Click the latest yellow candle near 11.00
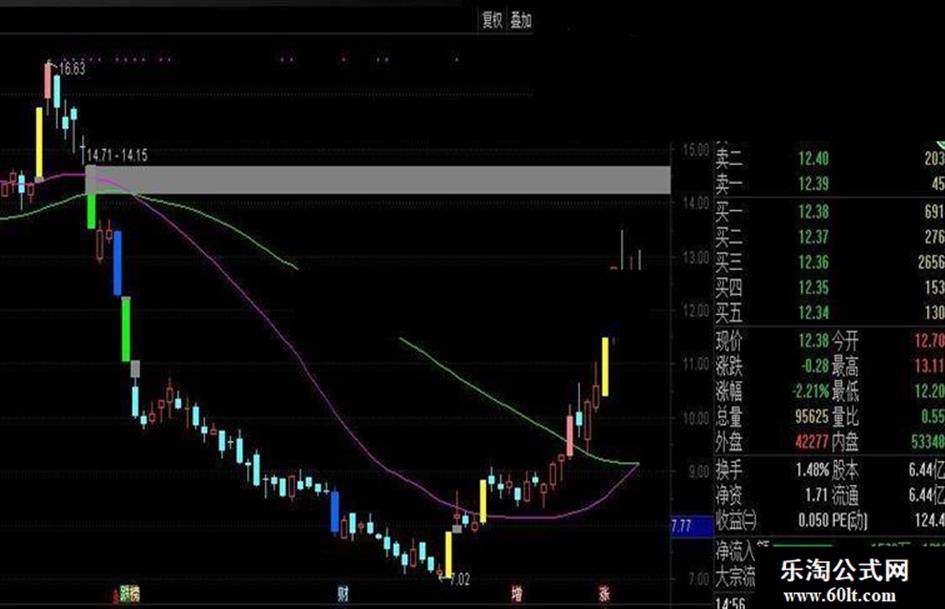Image resolution: width=945 pixels, height=609 pixels. pyautogui.click(x=605, y=367)
